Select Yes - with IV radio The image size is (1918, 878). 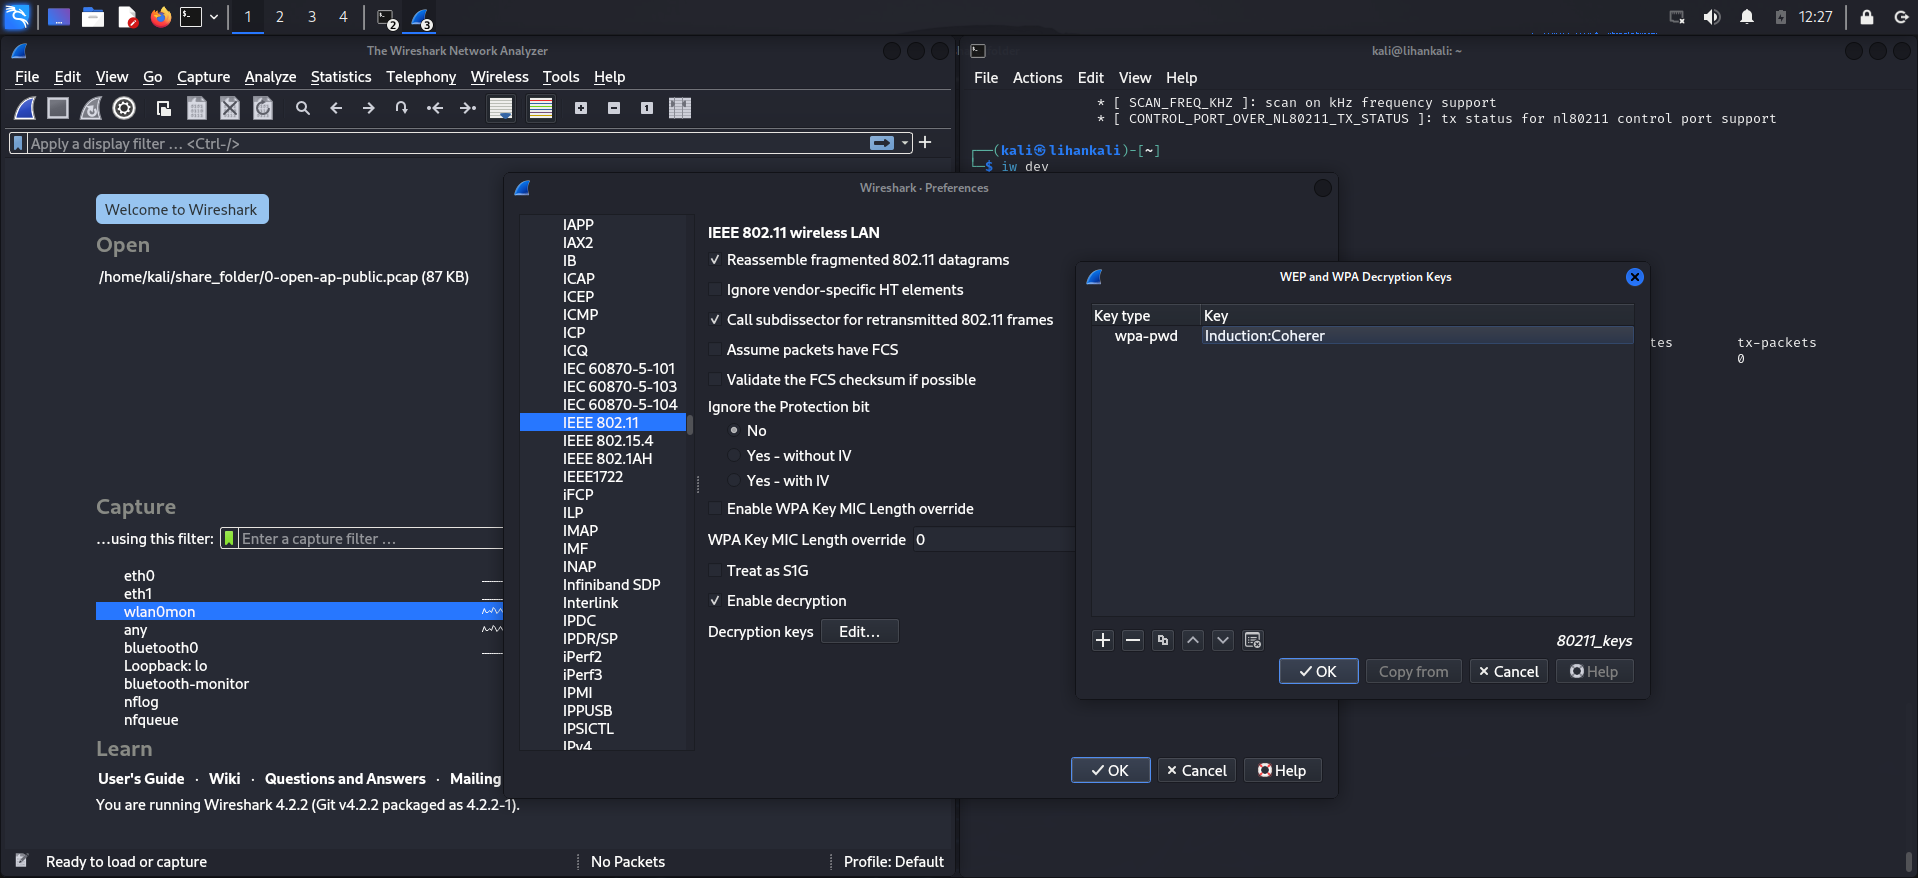pos(734,481)
